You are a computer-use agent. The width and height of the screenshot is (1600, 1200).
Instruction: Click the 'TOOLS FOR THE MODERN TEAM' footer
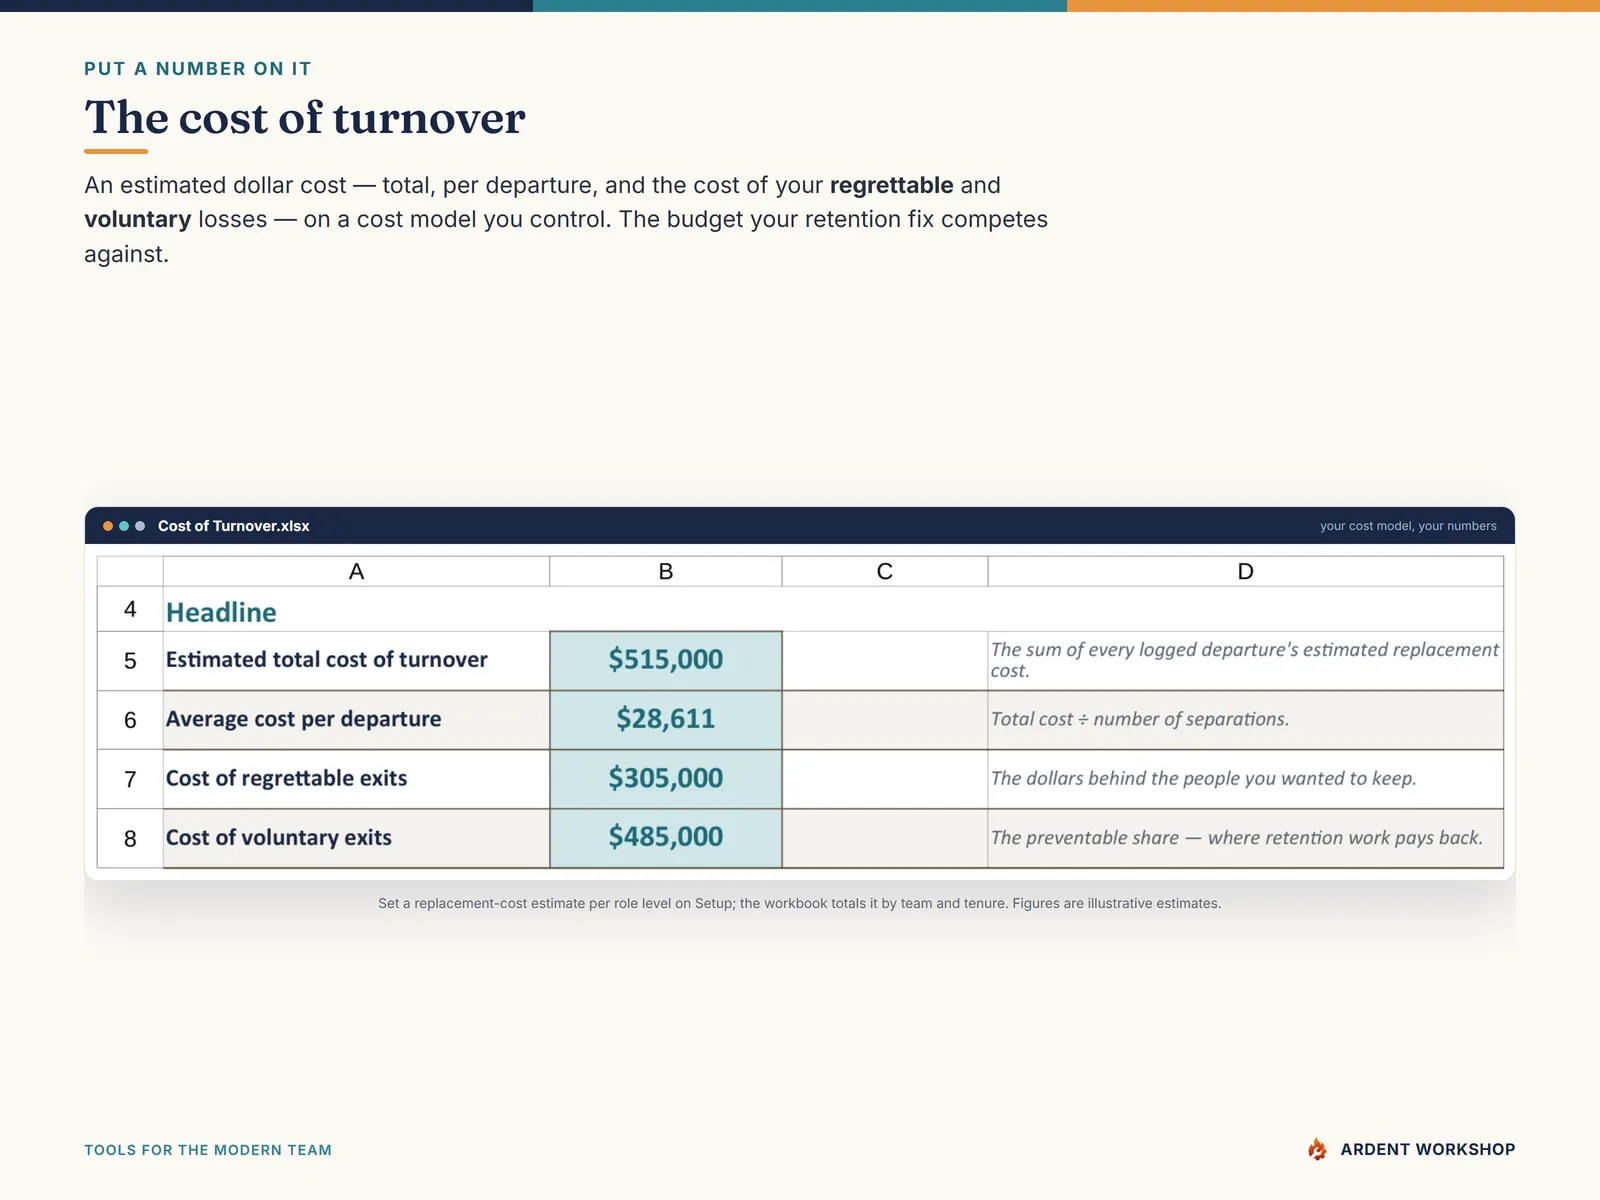click(x=208, y=1150)
